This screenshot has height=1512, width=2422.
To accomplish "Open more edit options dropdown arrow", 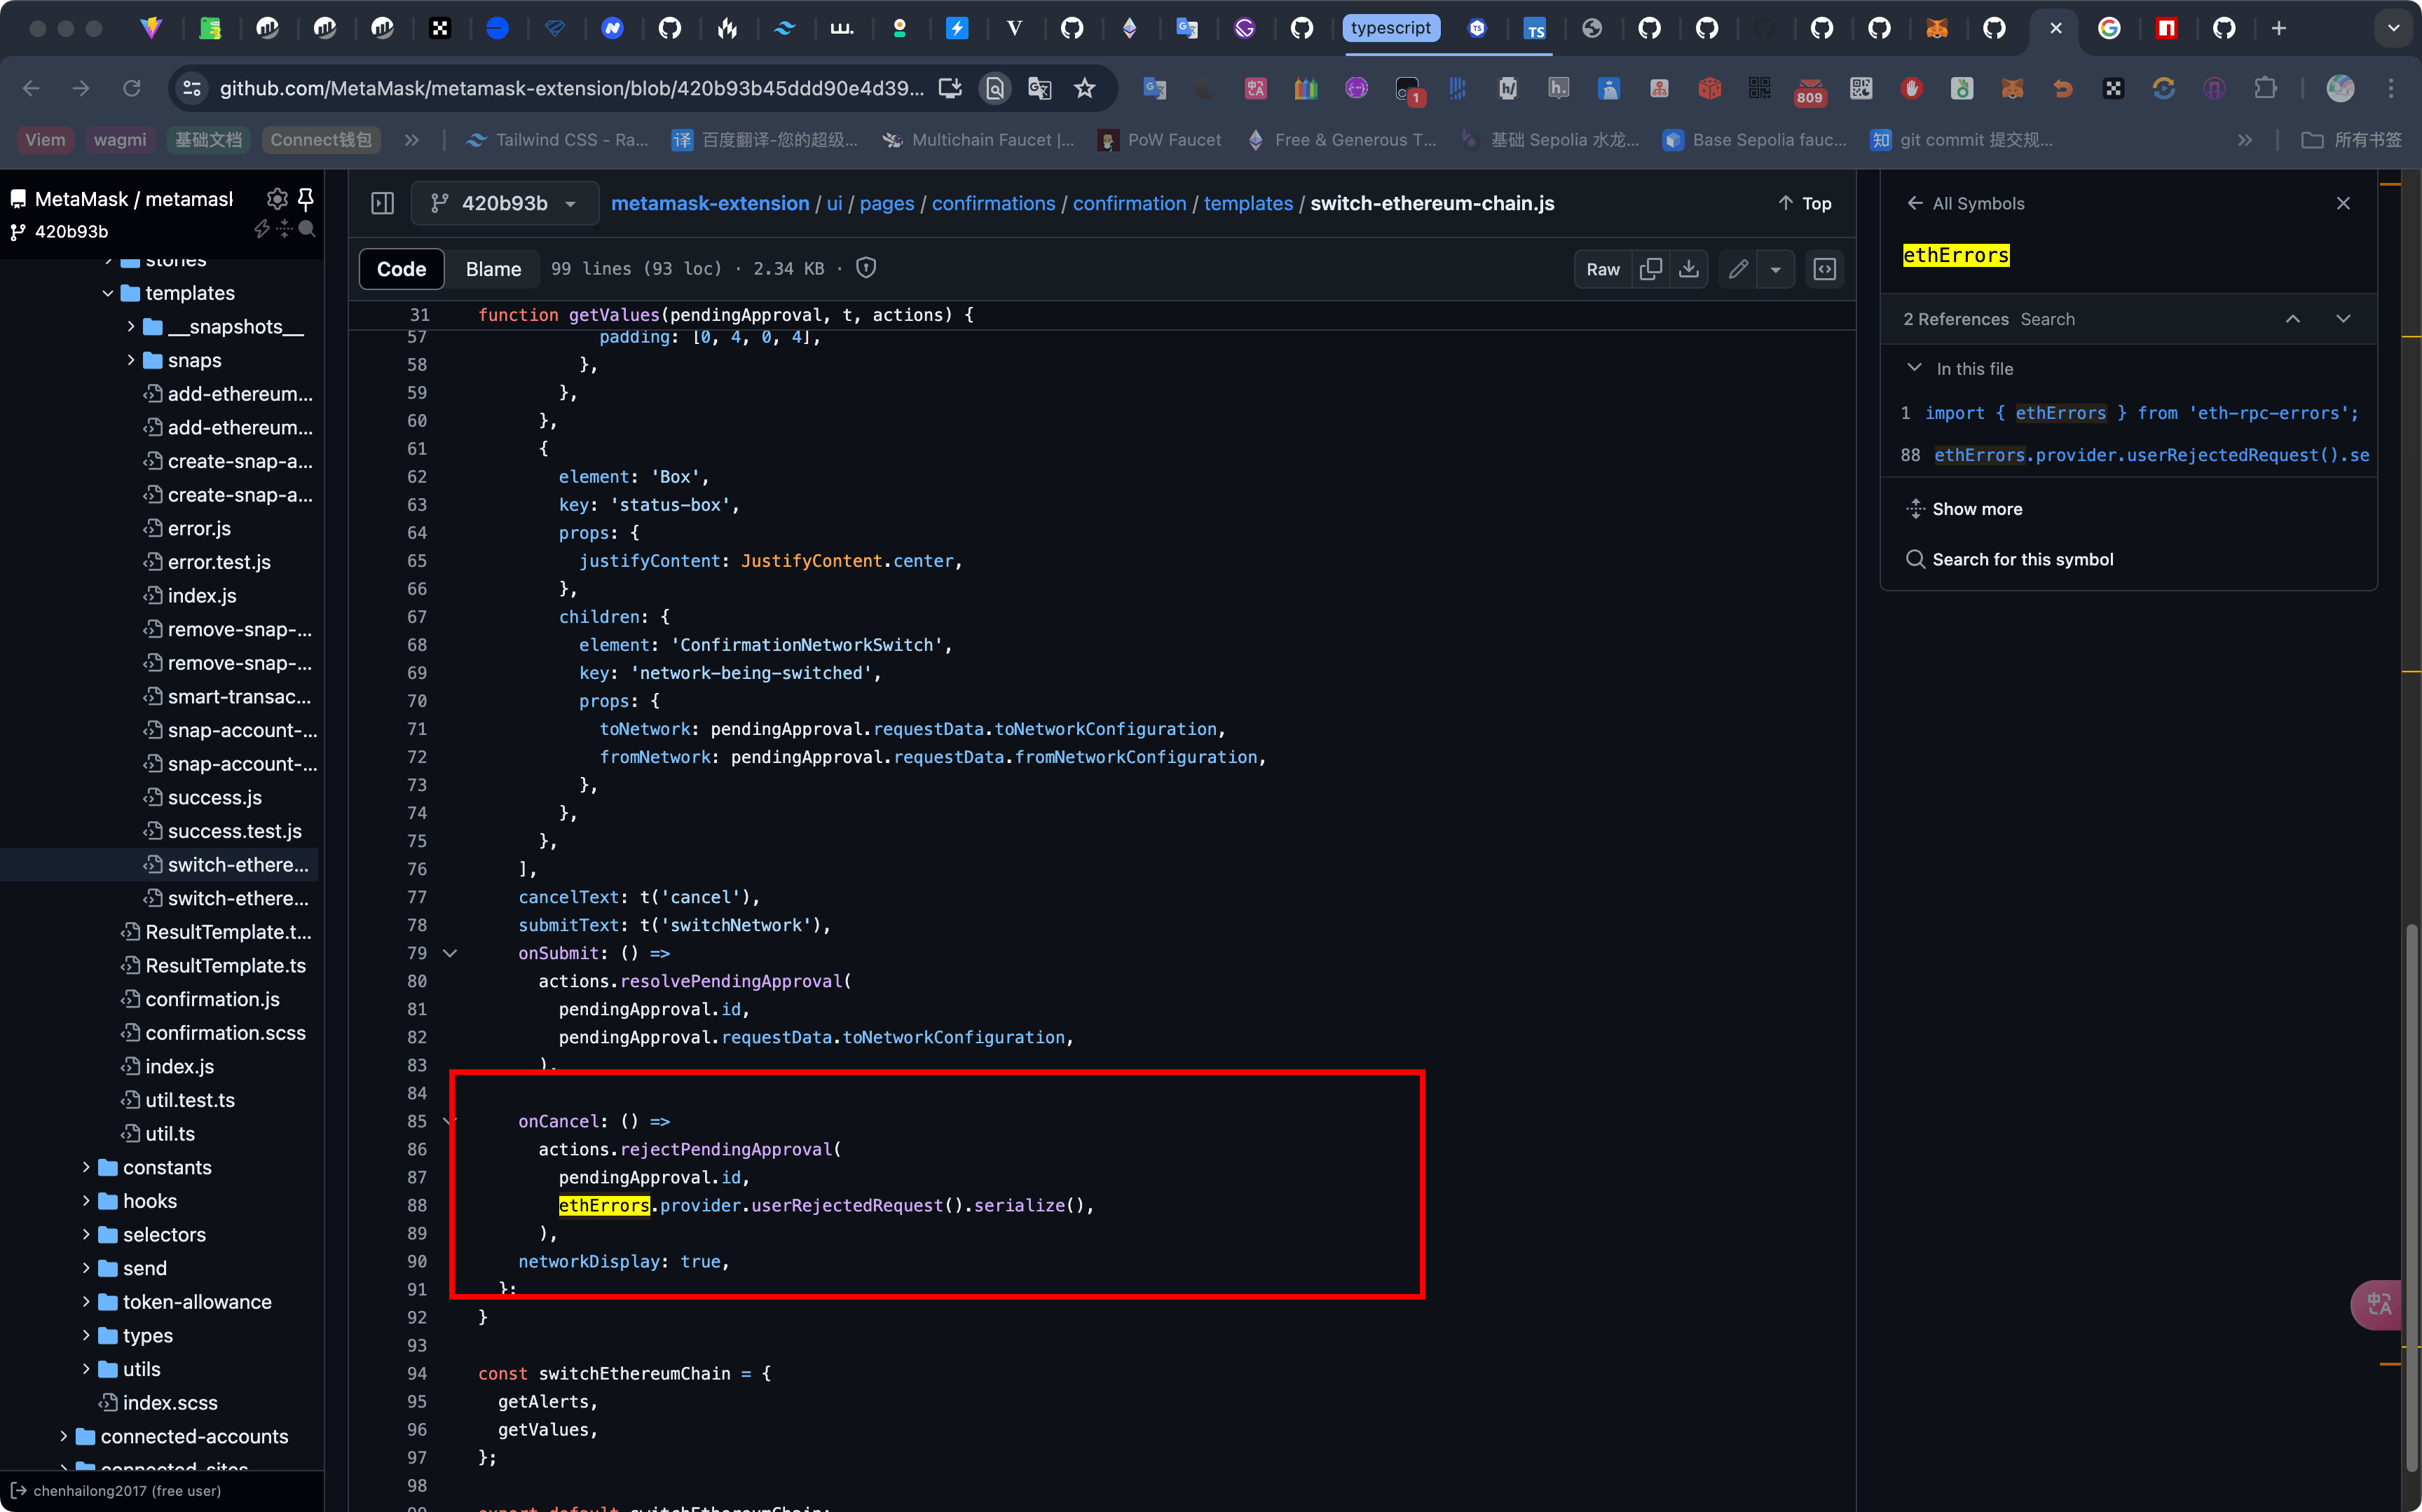I will [1776, 269].
